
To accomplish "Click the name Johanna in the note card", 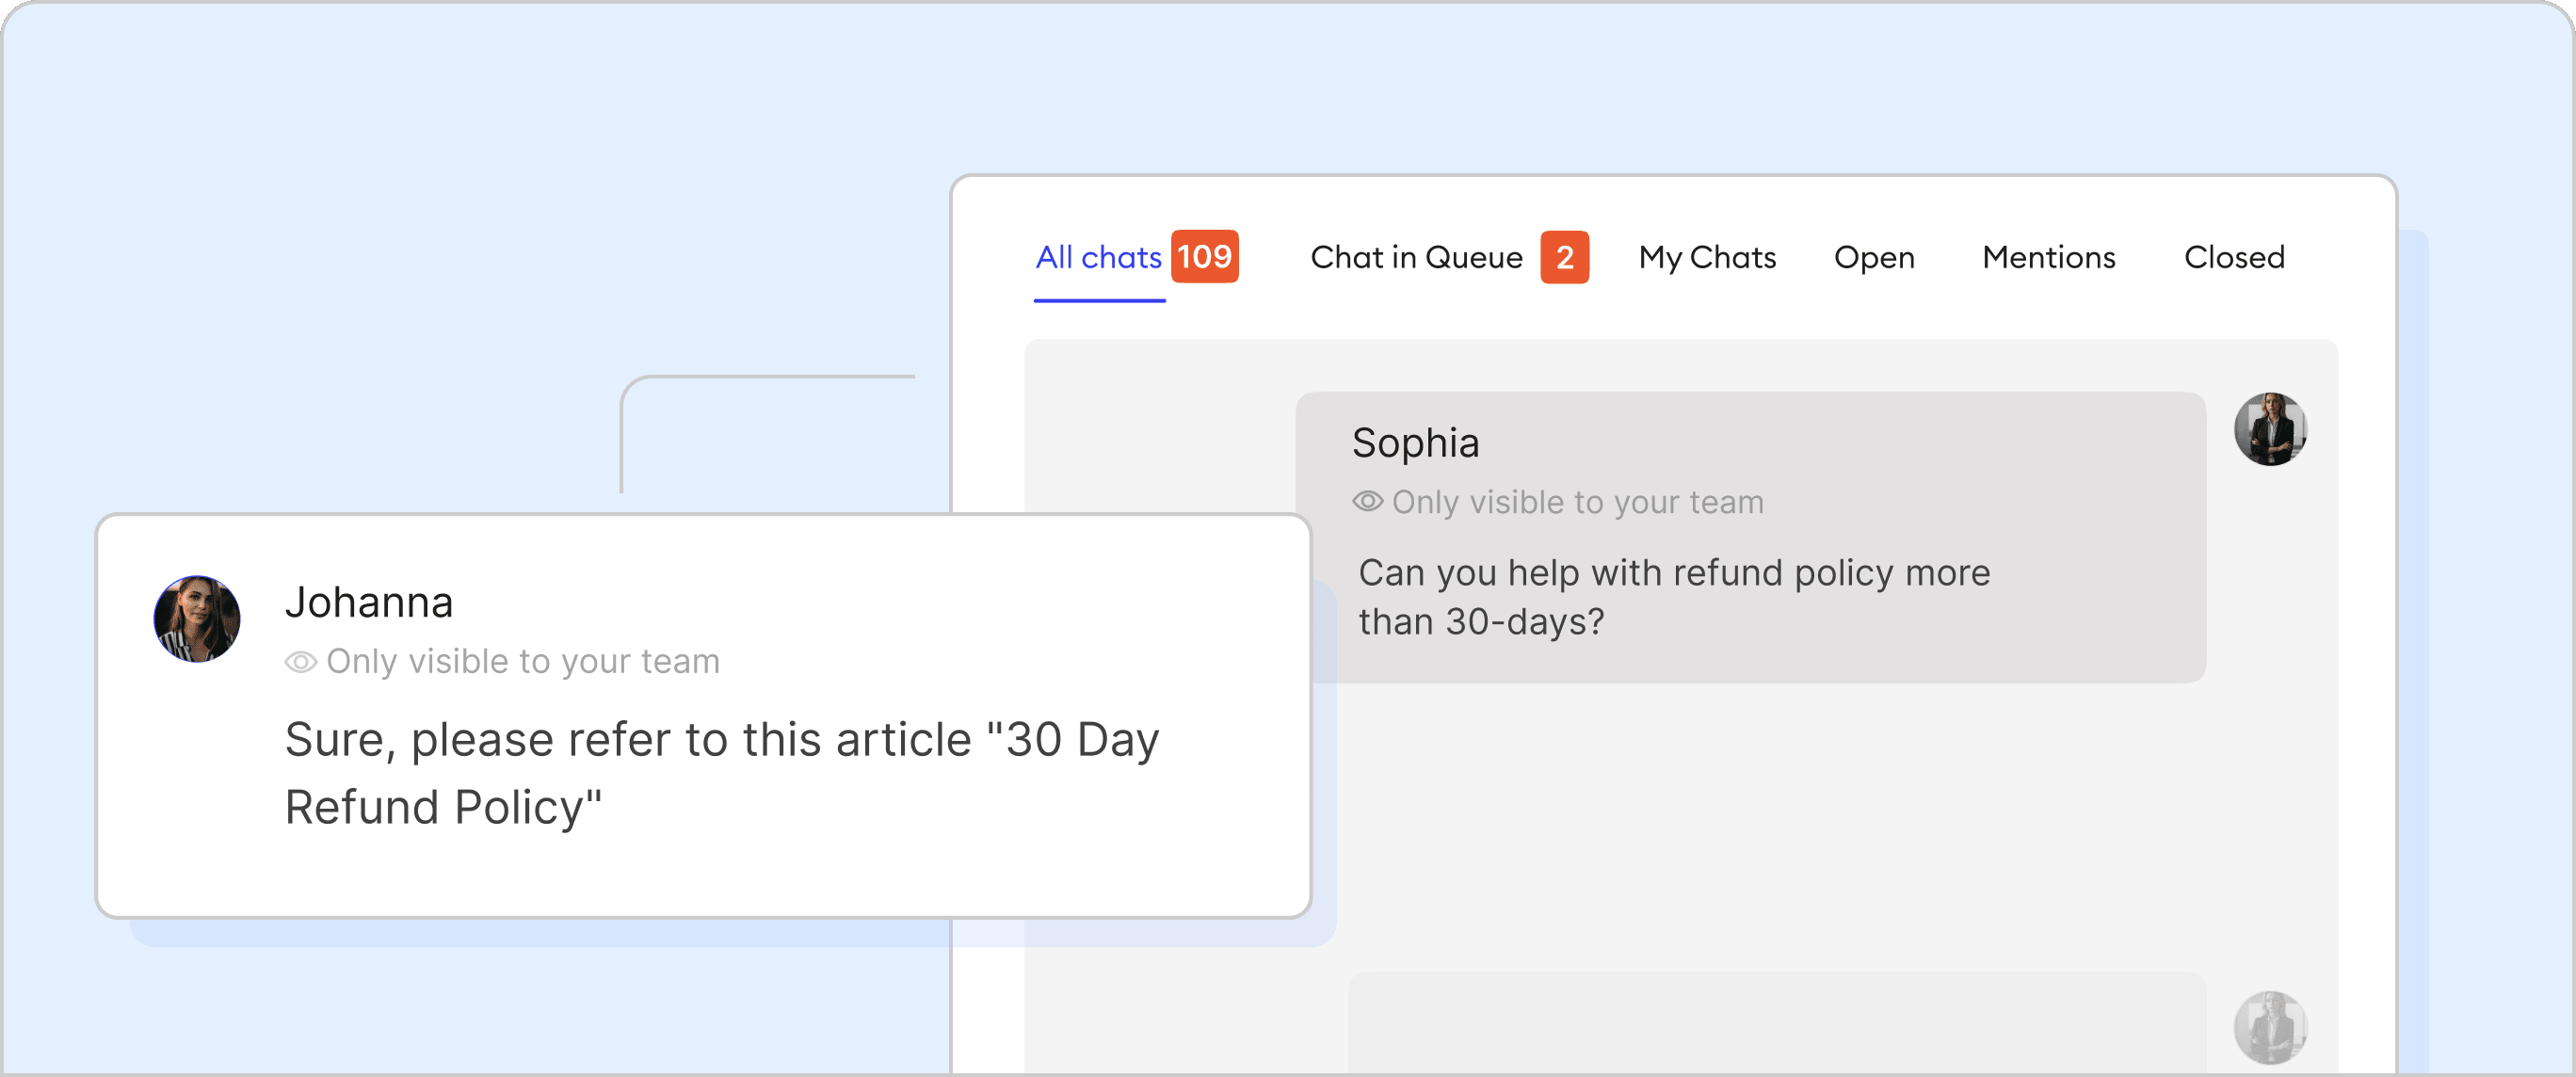I will pyautogui.click(x=369, y=602).
